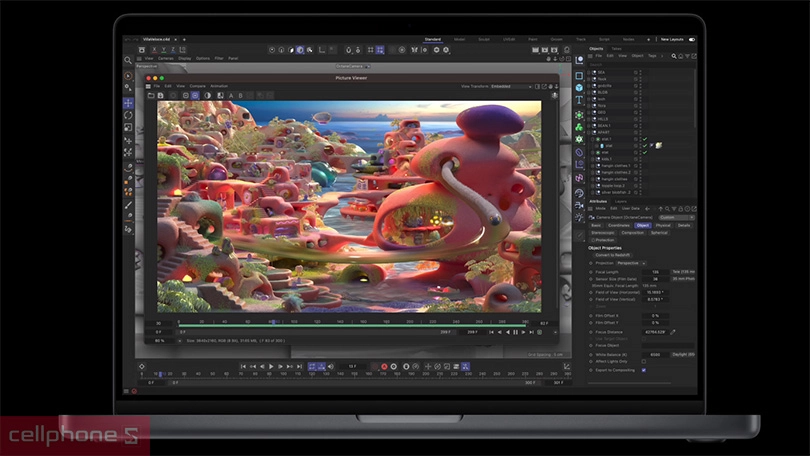Select channel B in Picture Viewer toolbar
The height and width of the screenshot is (456, 810).
click(x=240, y=96)
